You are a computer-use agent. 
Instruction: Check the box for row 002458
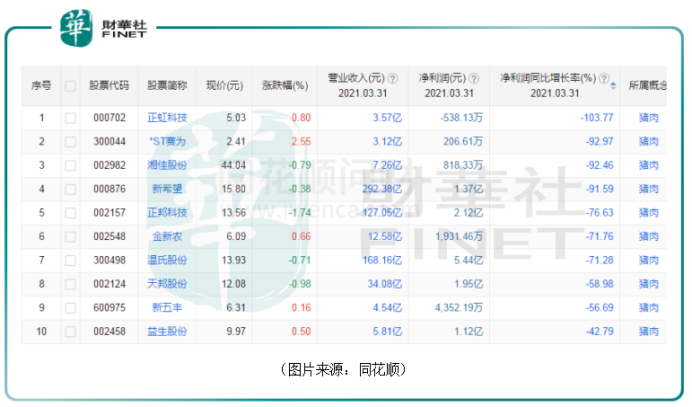[x=70, y=332]
